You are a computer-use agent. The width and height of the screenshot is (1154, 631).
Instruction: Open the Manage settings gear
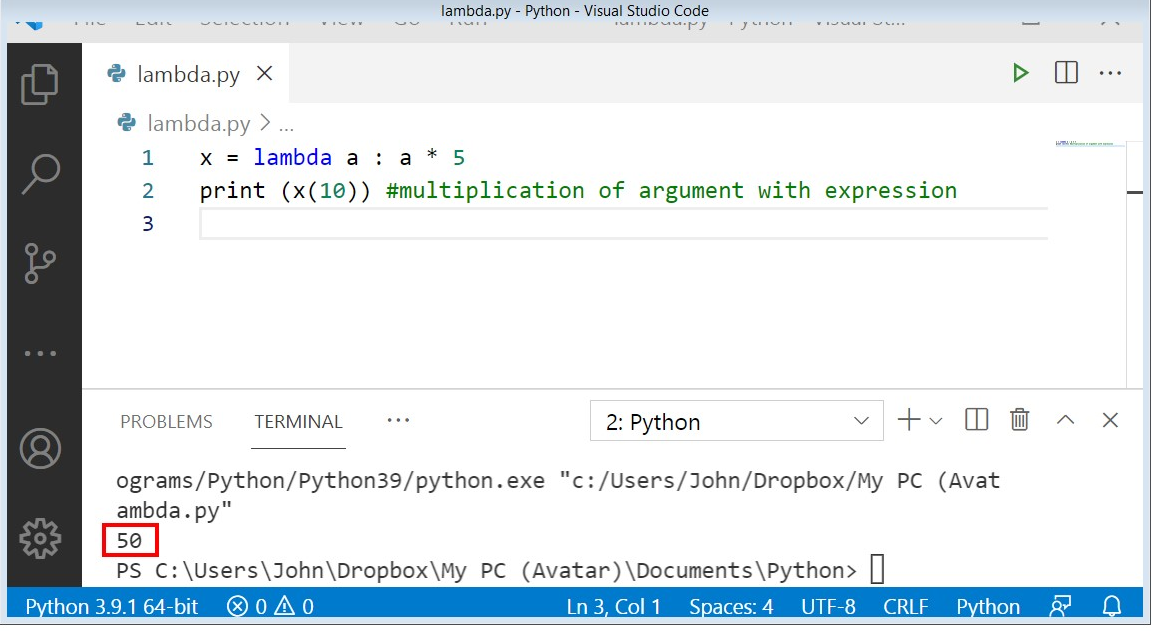click(41, 537)
